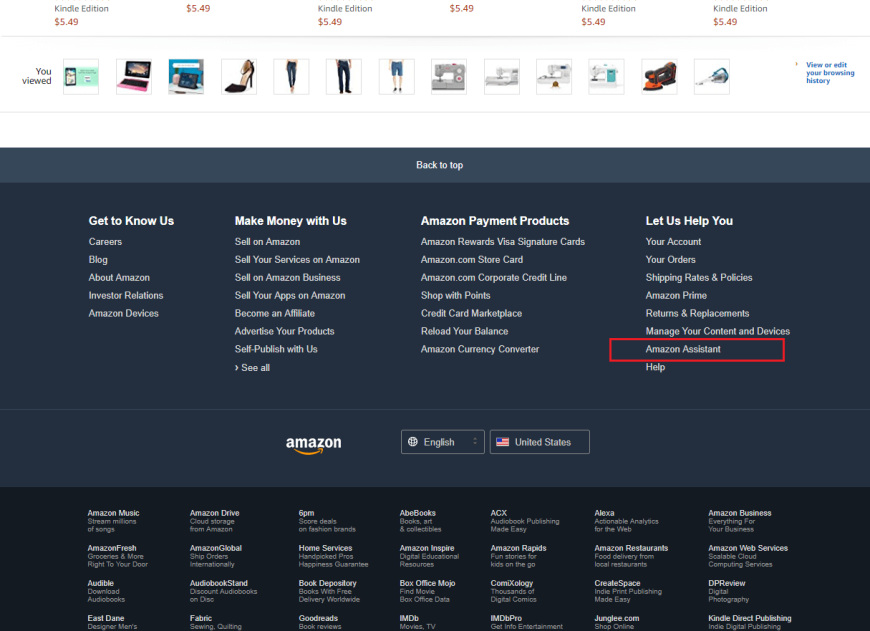Image resolution: width=870 pixels, height=631 pixels.
Task: Open Sell Your Services on Amazon
Action: pyautogui.click(x=297, y=259)
